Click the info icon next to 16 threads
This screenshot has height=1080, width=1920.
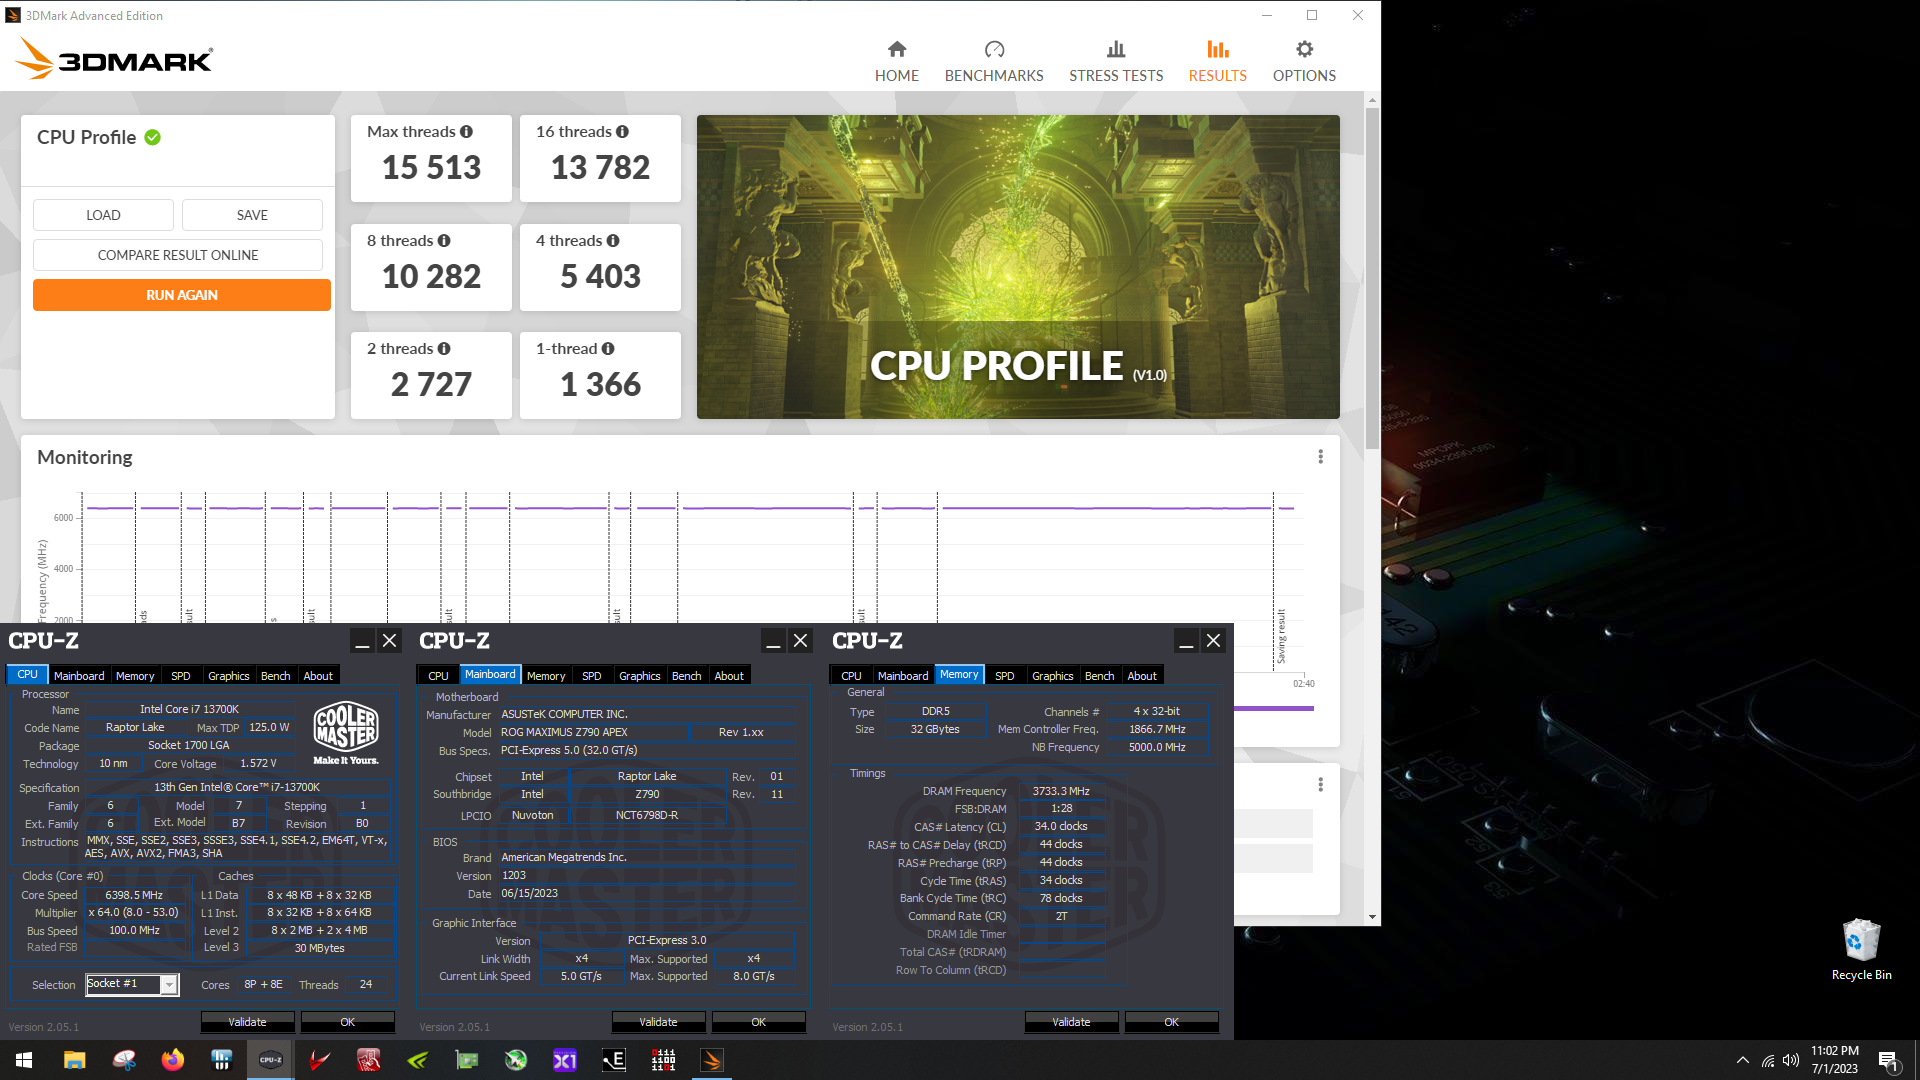622,132
